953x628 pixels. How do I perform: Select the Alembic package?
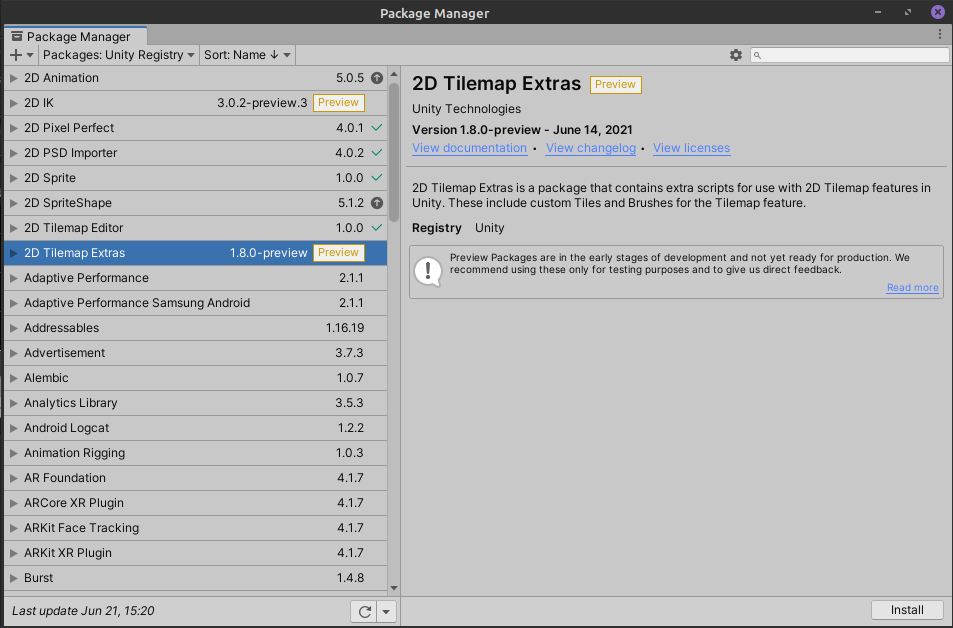point(196,378)
